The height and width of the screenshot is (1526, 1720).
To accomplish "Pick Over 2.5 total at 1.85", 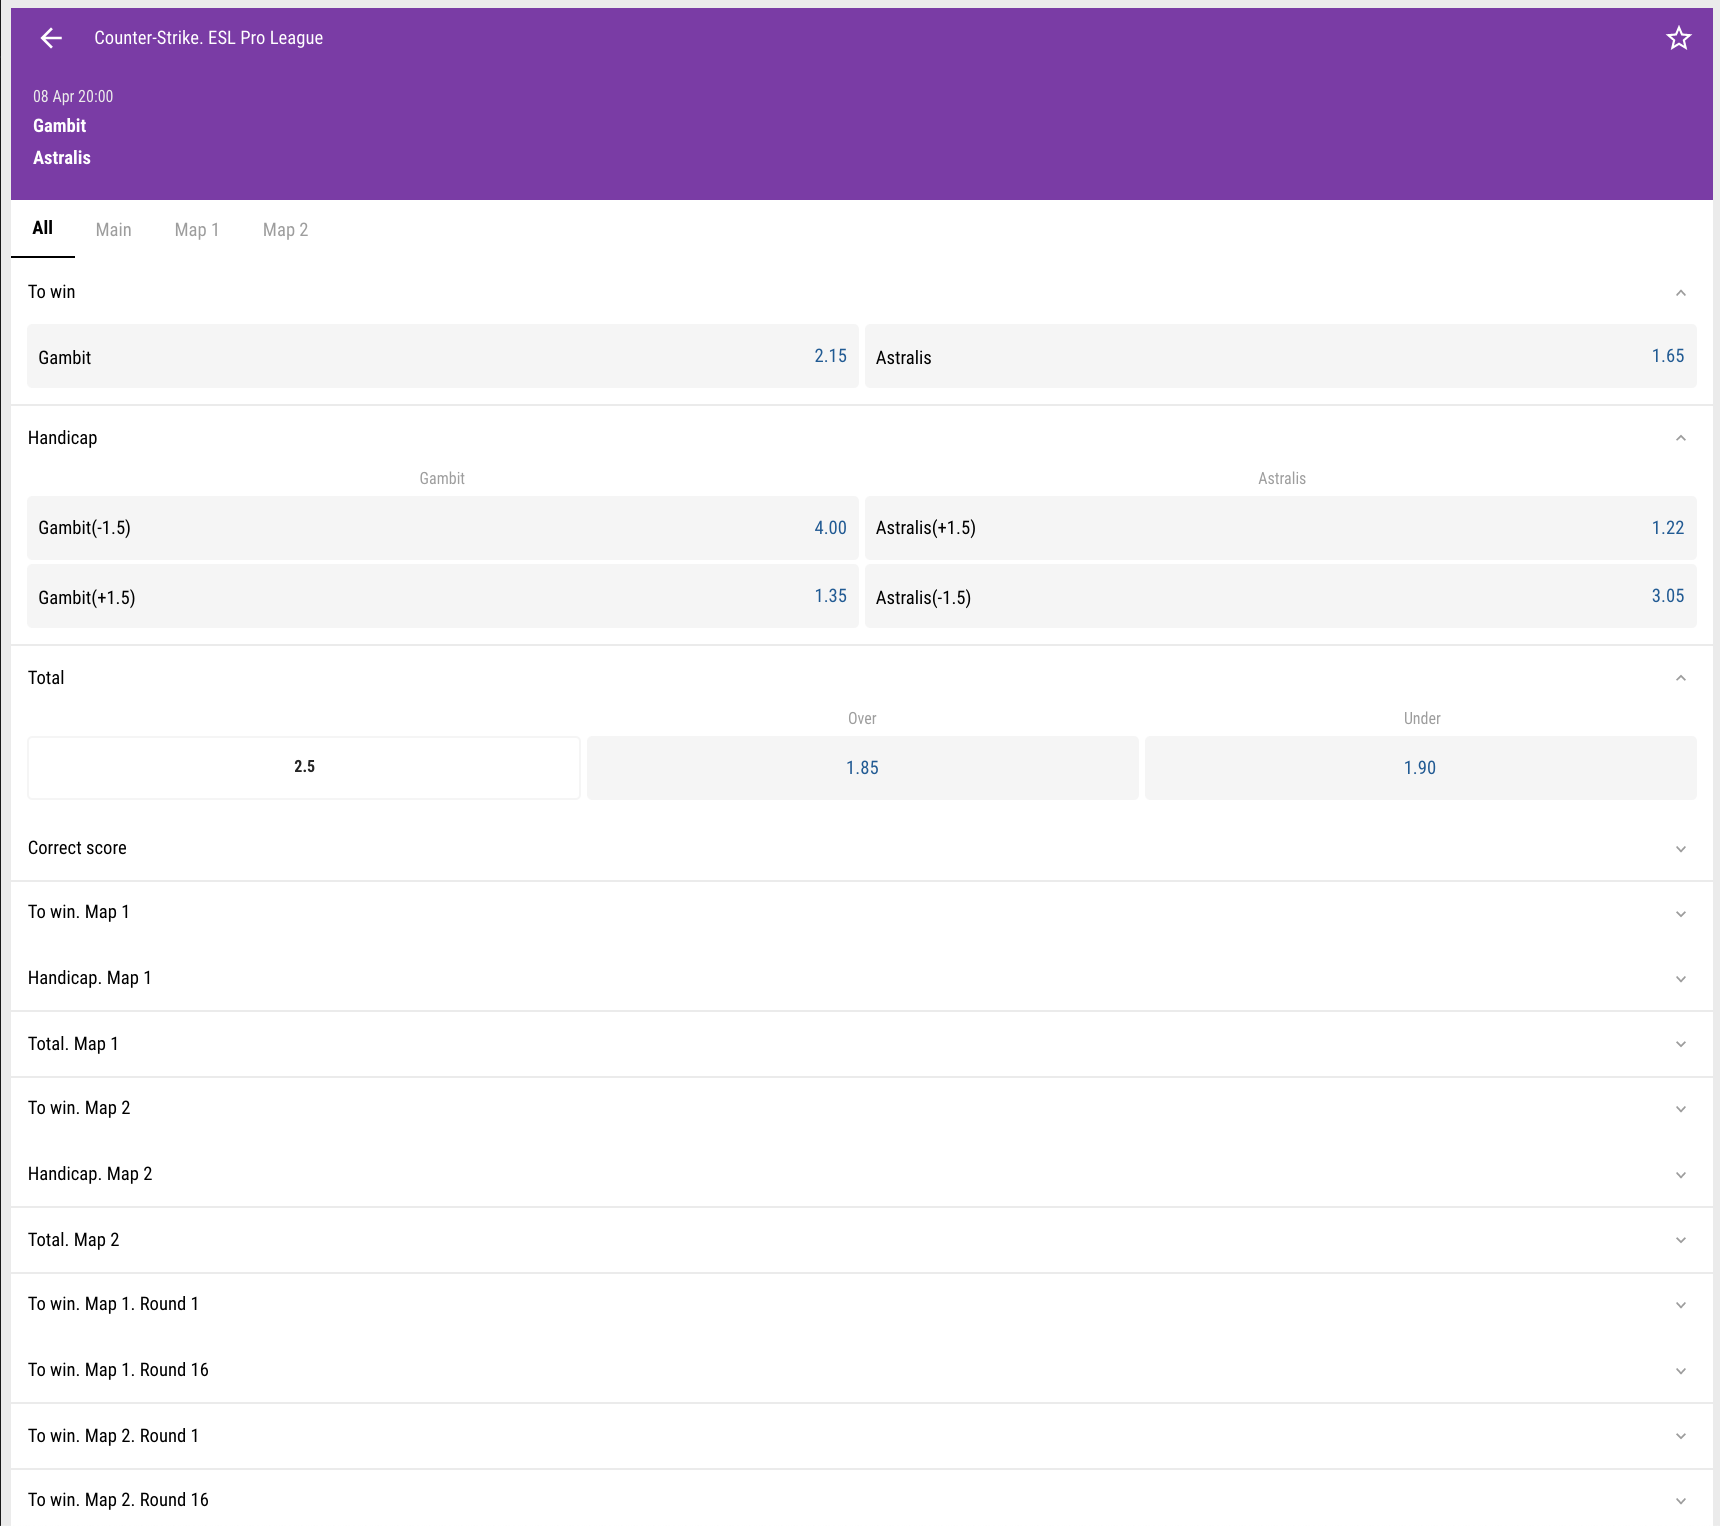I will 862,768.
